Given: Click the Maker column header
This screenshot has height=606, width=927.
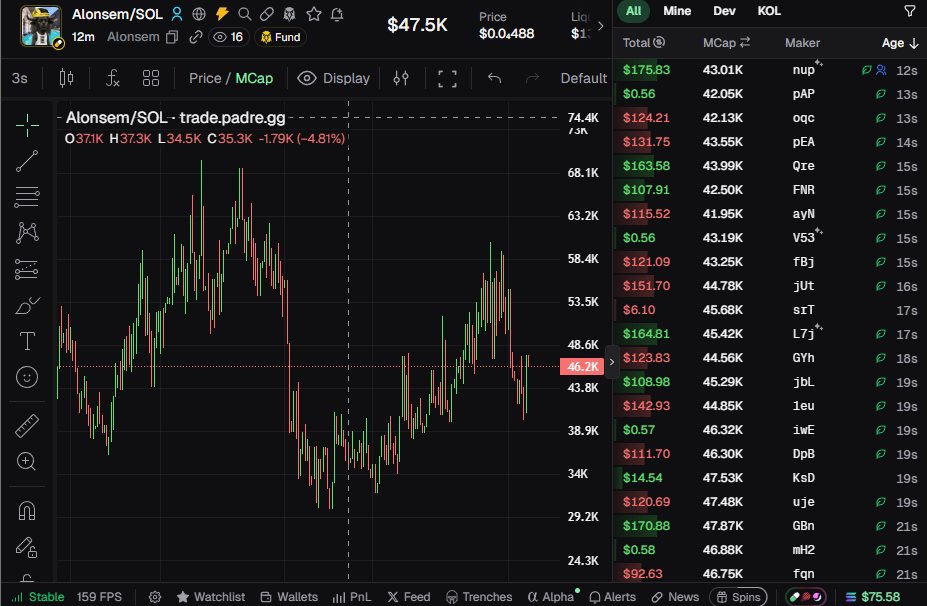Looking at the screenshot, I should tap(802, 43).
